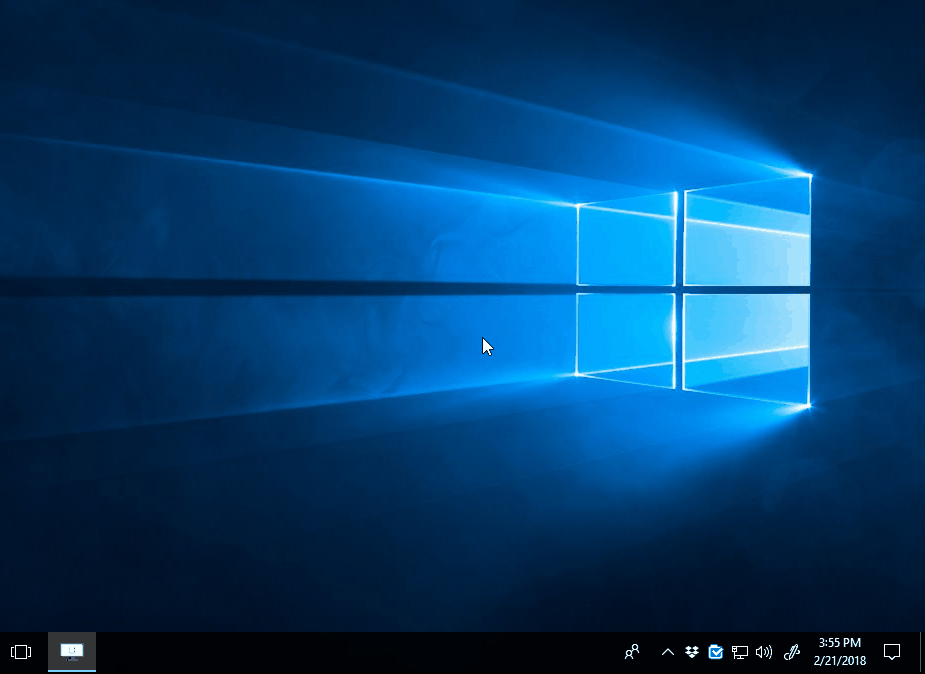The width and height of the screenshot is (925, 674).
Task: Click an empty area of the taskbar
Action: pyautogui.click(x=354, y=653)
